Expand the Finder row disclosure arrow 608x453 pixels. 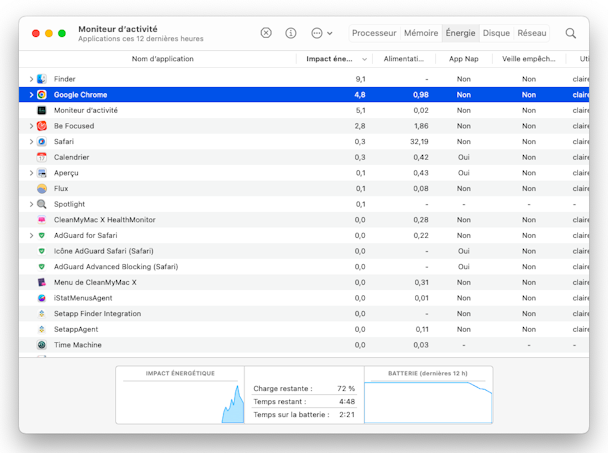point(31,79)
